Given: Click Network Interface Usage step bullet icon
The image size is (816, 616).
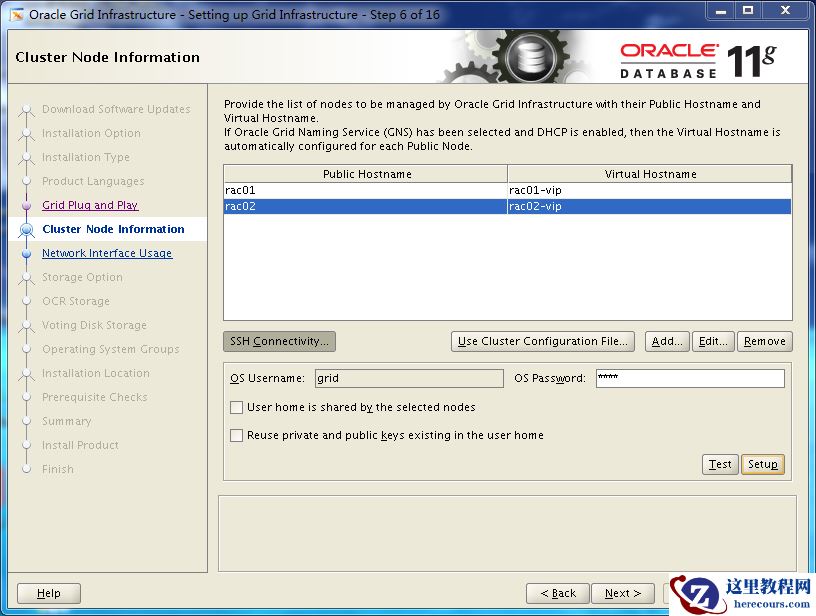Looking at the screenshot, I should (27, 253).
